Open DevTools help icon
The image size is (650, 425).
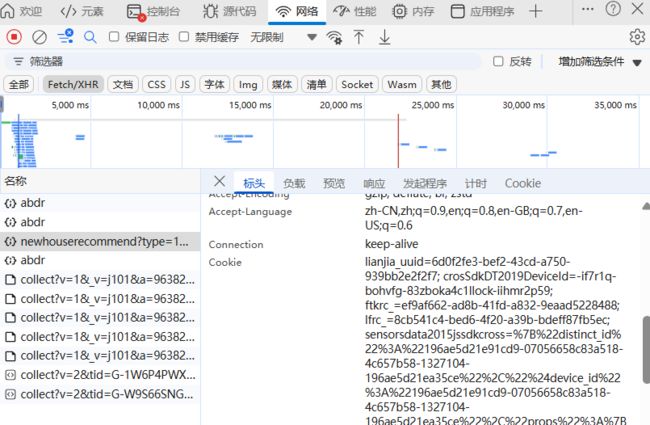coord(613,9)
